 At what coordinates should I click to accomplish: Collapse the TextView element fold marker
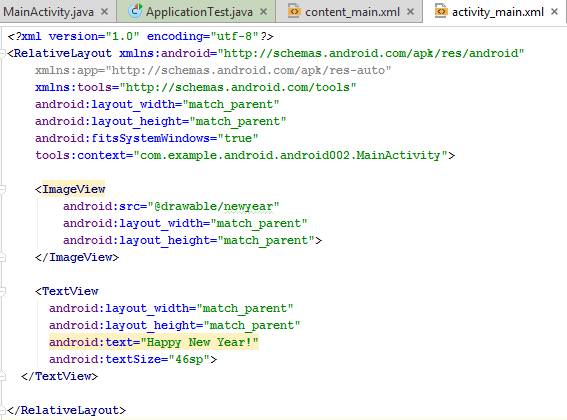click(2, 291)
